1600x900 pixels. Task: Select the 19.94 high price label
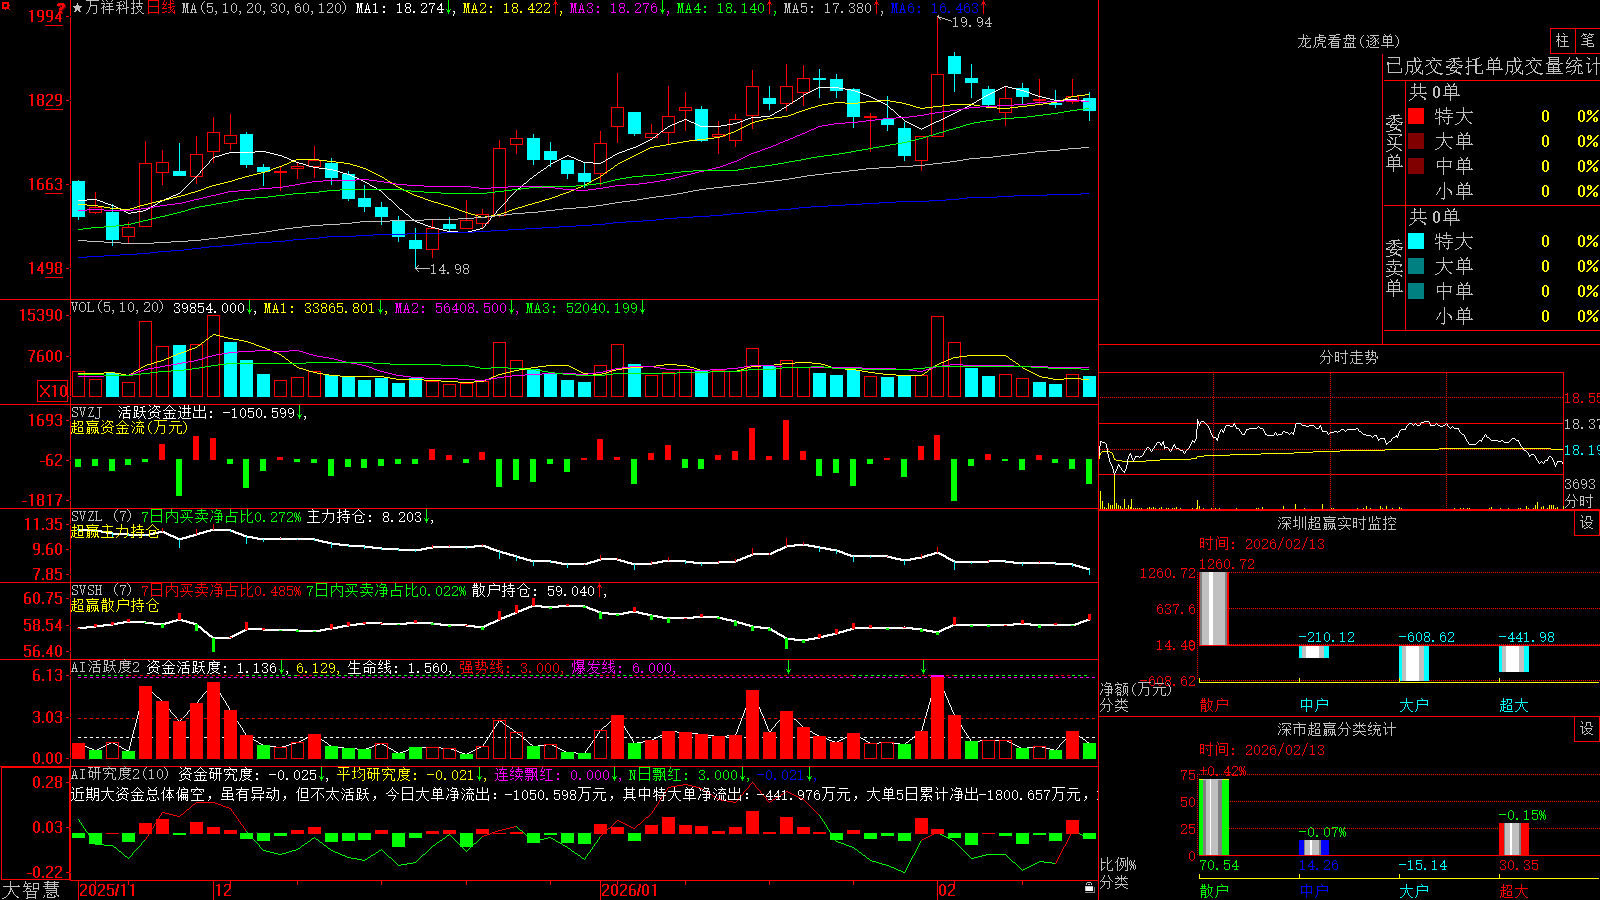click(972, 22)
